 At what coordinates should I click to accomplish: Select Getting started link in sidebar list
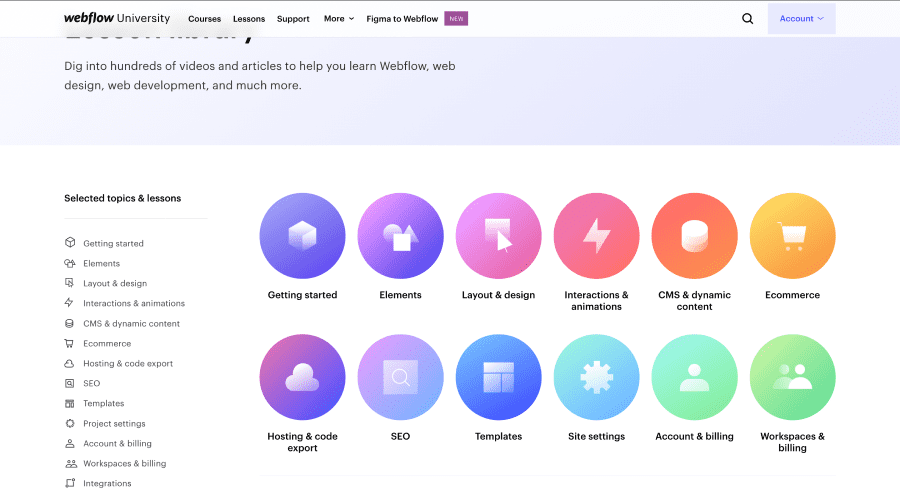tap(114, 243)
